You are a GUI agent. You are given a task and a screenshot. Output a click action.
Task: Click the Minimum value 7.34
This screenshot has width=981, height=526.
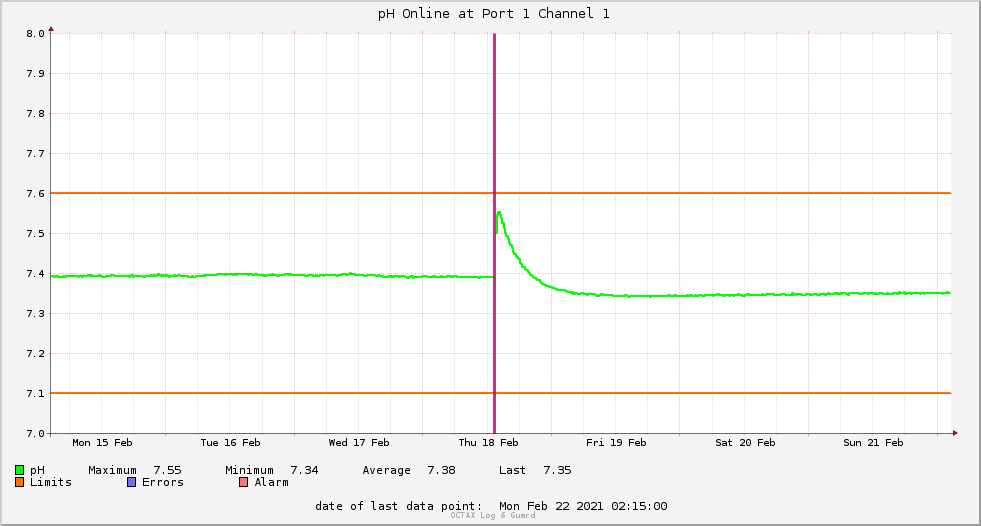pyautogui.click(x=304, y=470)
